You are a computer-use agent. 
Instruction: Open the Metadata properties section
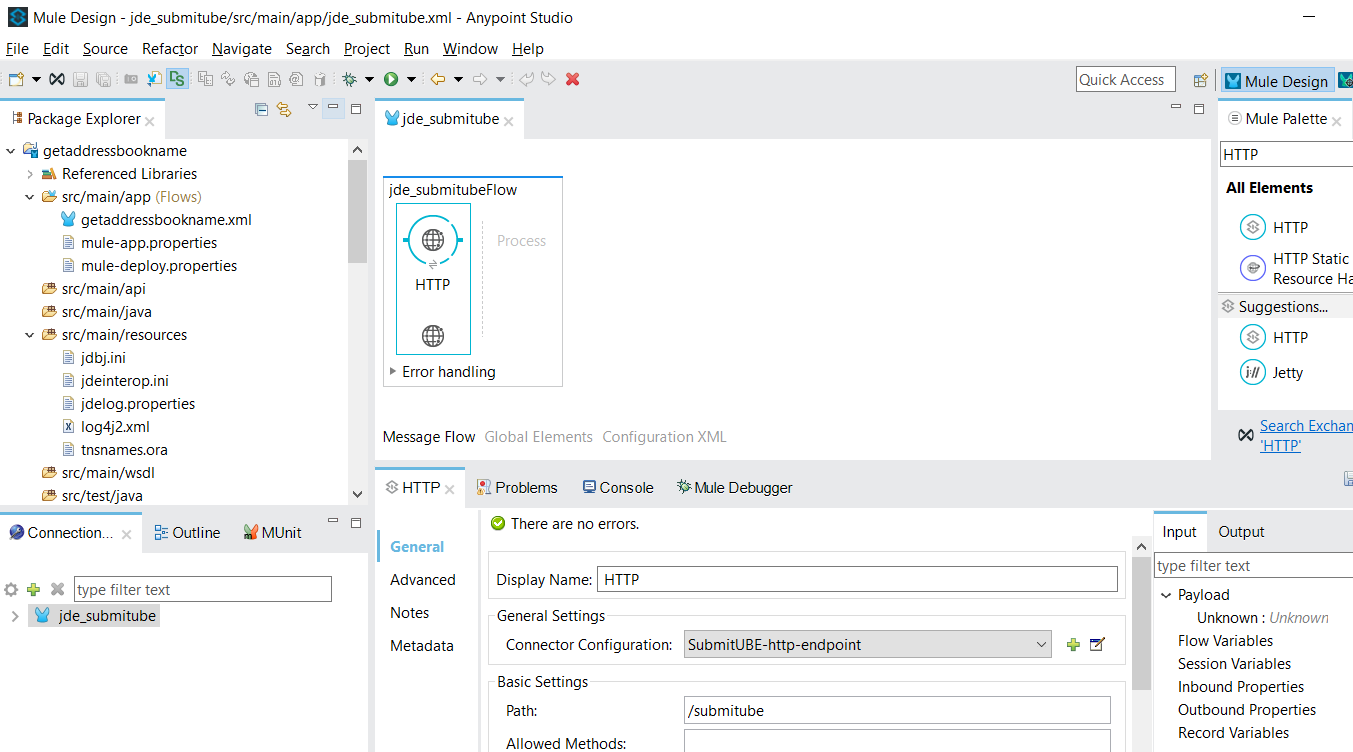(x=421, y=646)
